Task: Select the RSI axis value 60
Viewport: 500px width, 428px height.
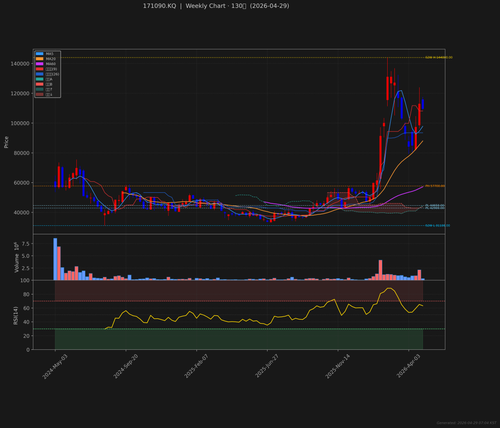Action: coord(27,308)
